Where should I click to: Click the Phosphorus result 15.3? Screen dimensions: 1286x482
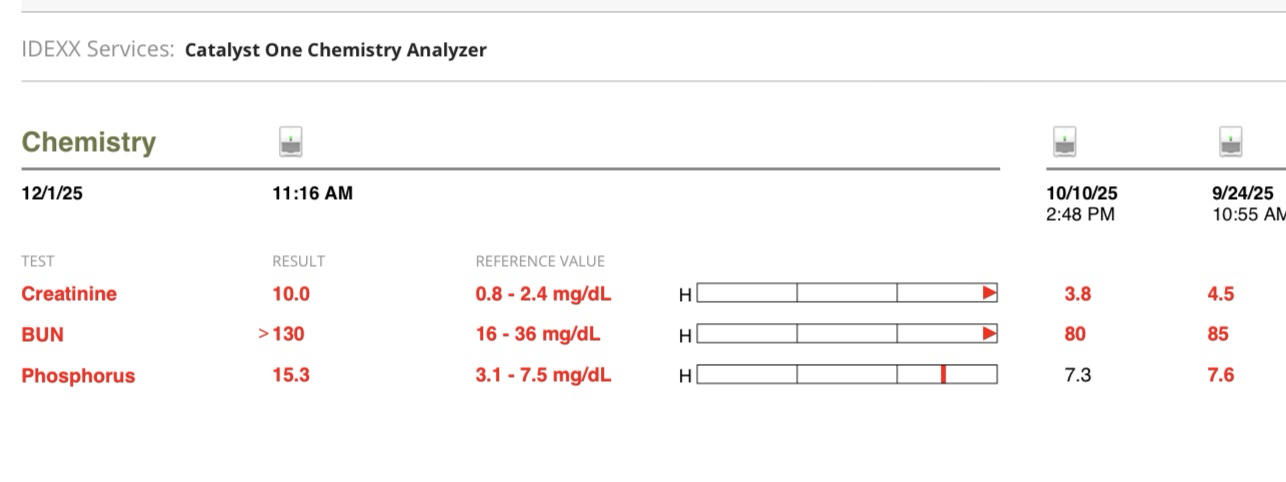291,375
